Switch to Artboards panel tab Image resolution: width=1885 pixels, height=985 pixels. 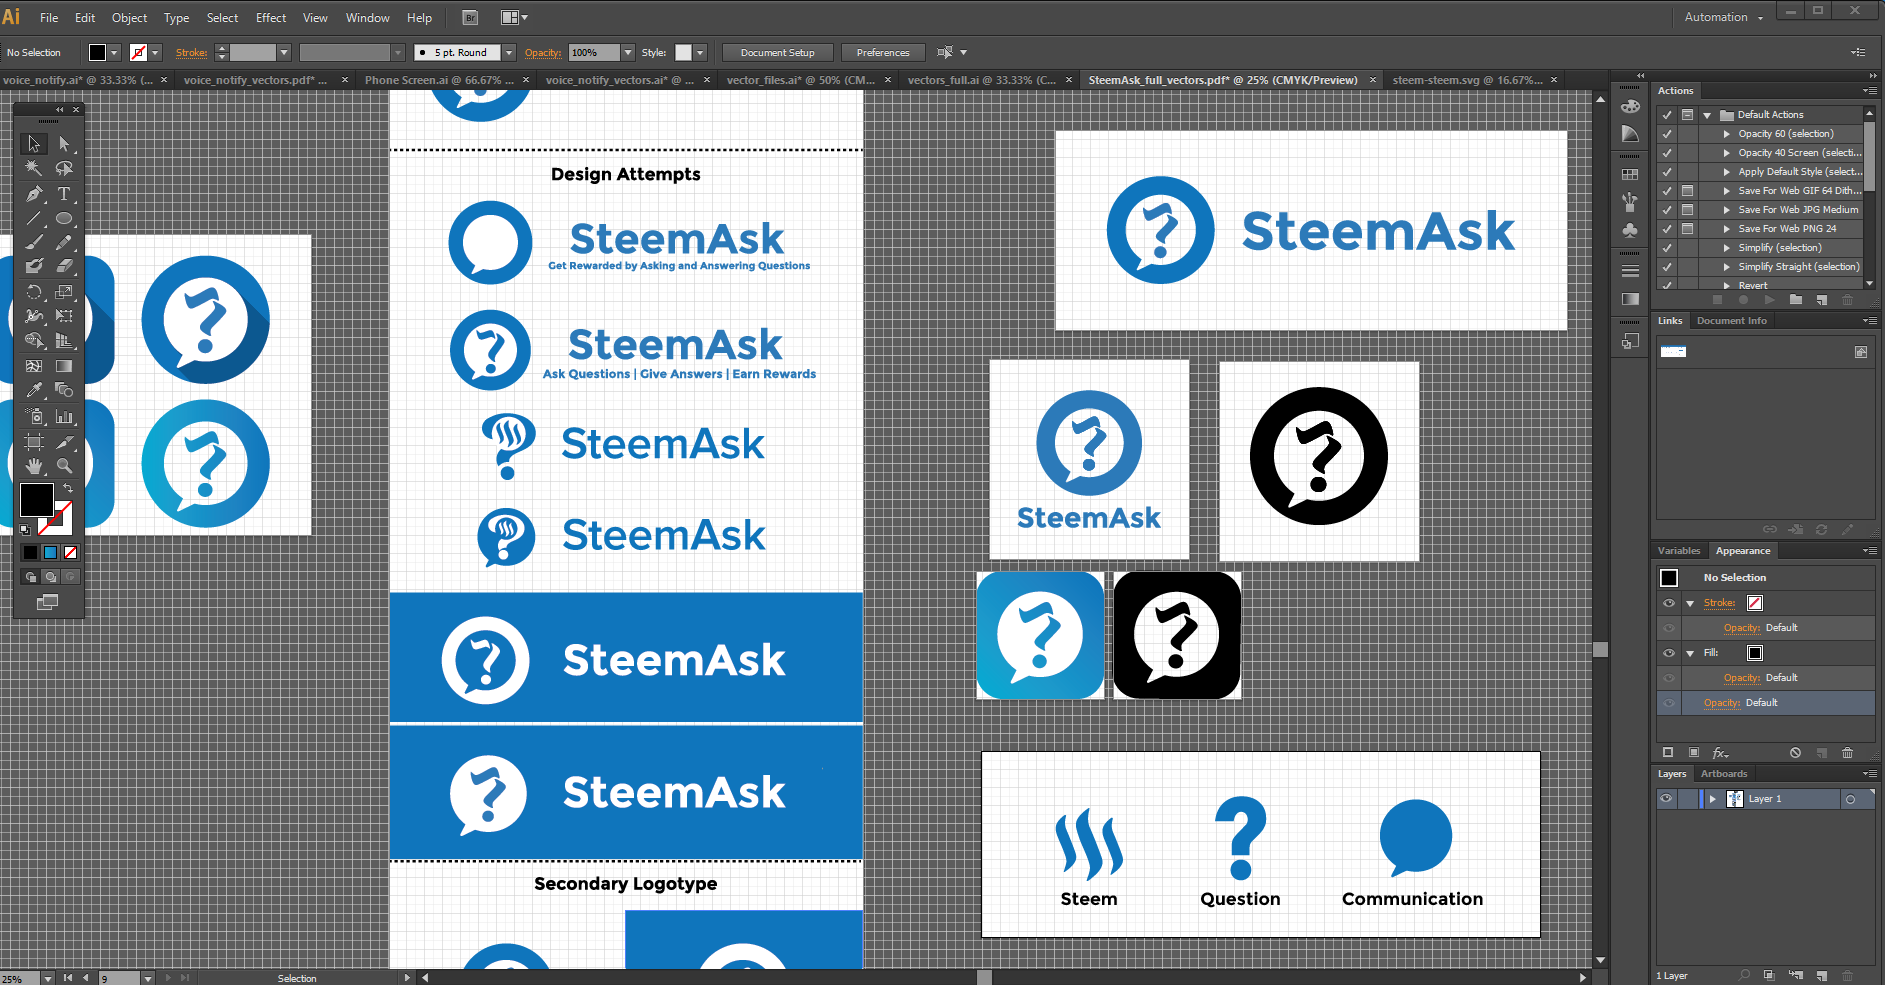[x=1724, y=774]
